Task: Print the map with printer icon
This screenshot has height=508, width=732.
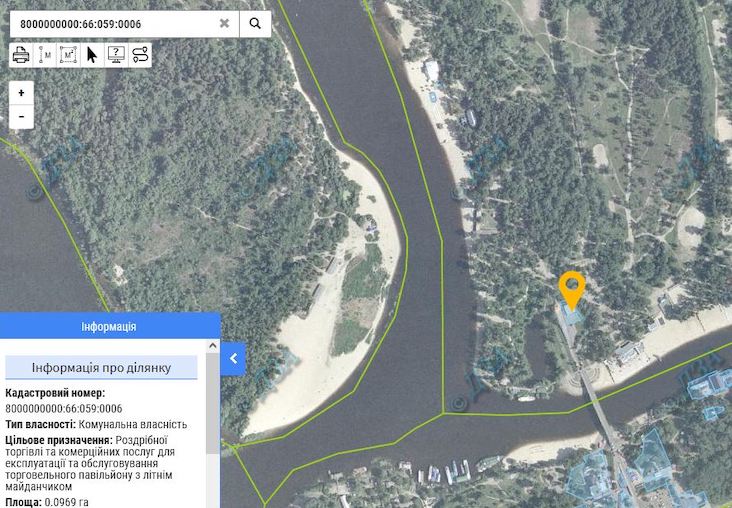Action: [20, 54]
